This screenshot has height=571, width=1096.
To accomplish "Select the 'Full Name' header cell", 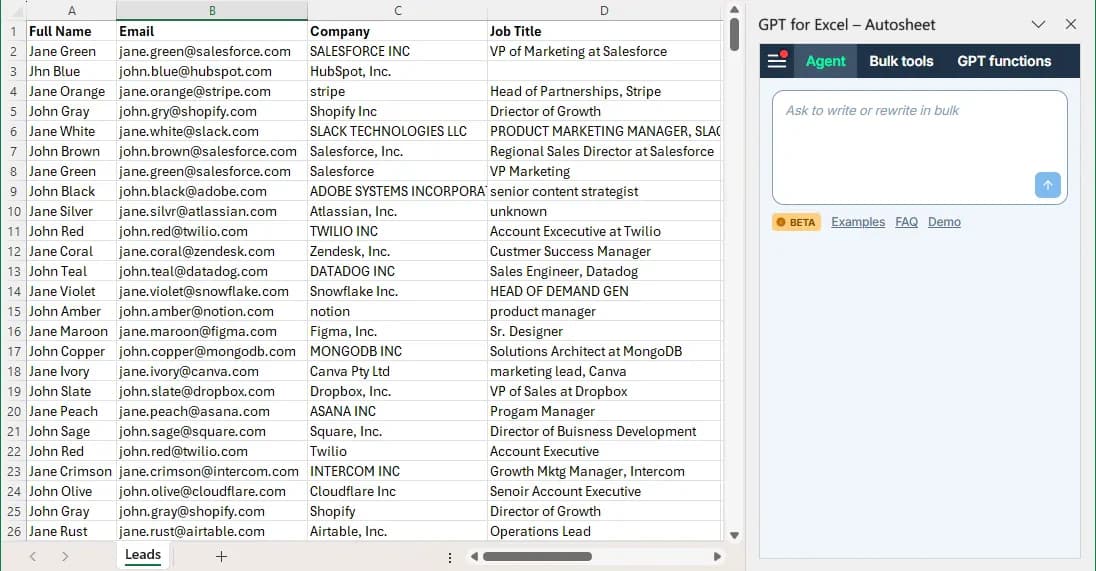I will (71, 31).
